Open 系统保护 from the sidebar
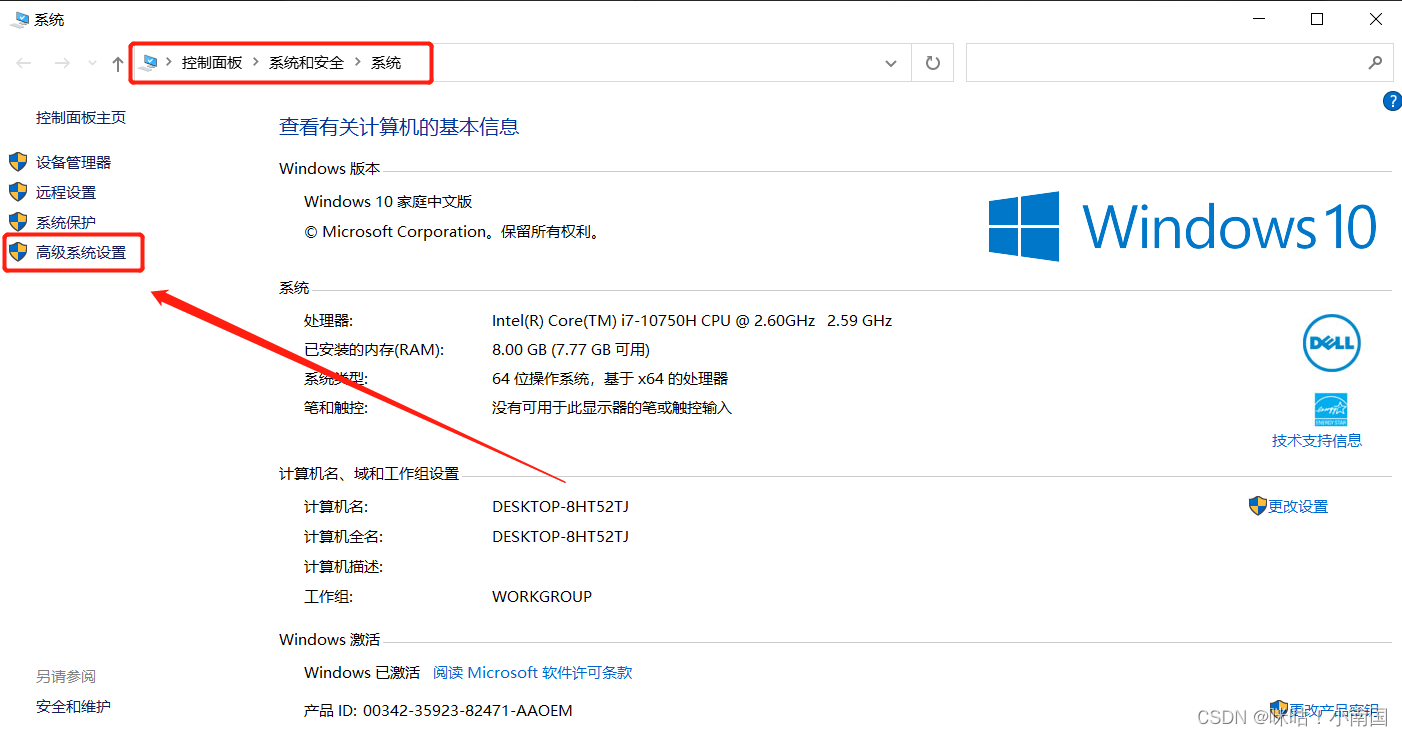The height and width of the screenshot is (736, 1402). [x=66, y=222]
